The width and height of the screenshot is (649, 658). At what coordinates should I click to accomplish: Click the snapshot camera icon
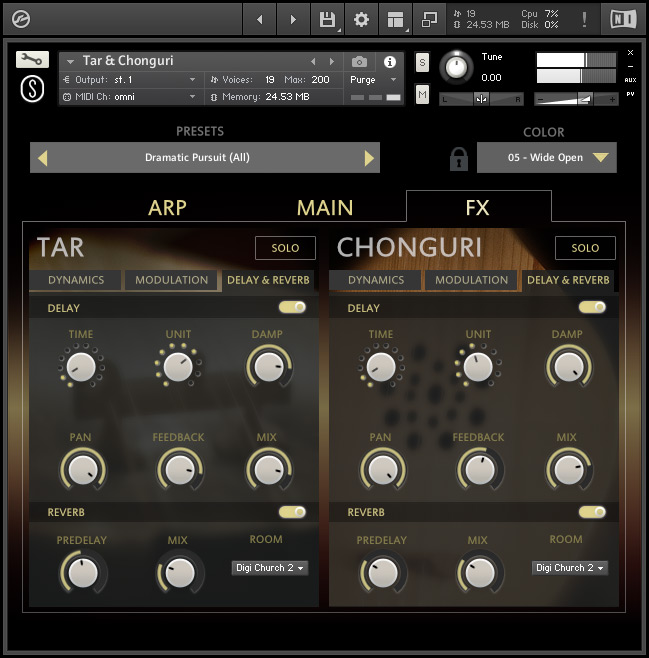pyautogui.click(x=359, y=62)
